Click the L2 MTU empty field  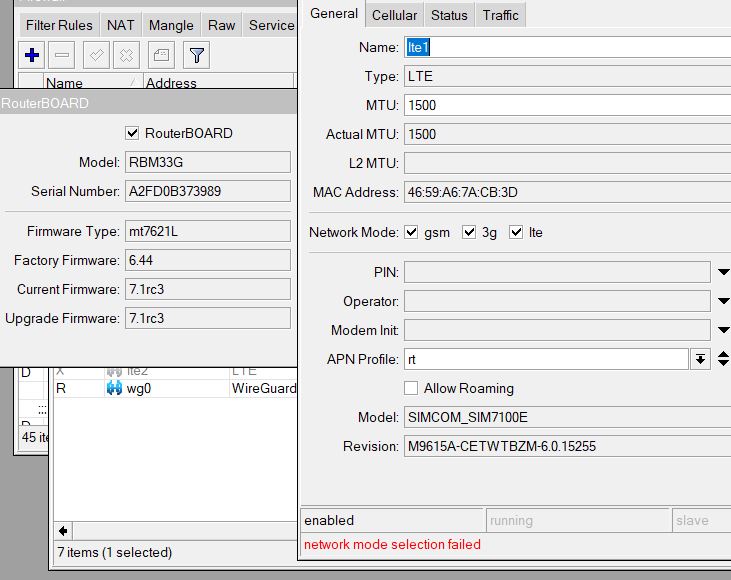567,163
